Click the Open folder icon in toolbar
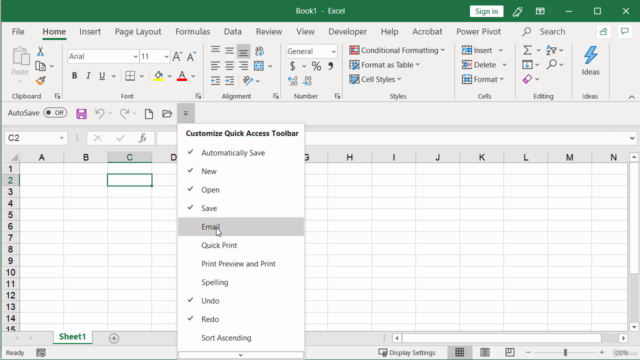Screen dimensions: 640x360 (x=167, y=113)
